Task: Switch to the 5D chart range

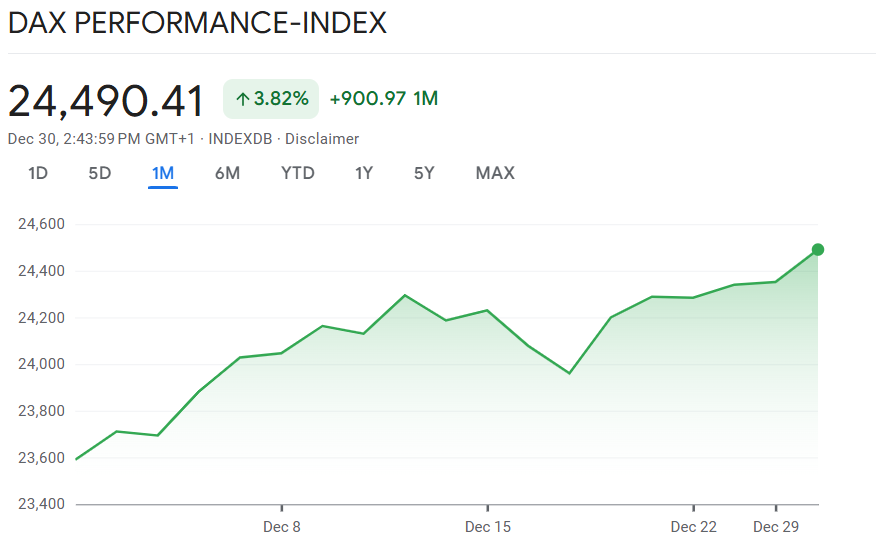Action: (100, 173)
